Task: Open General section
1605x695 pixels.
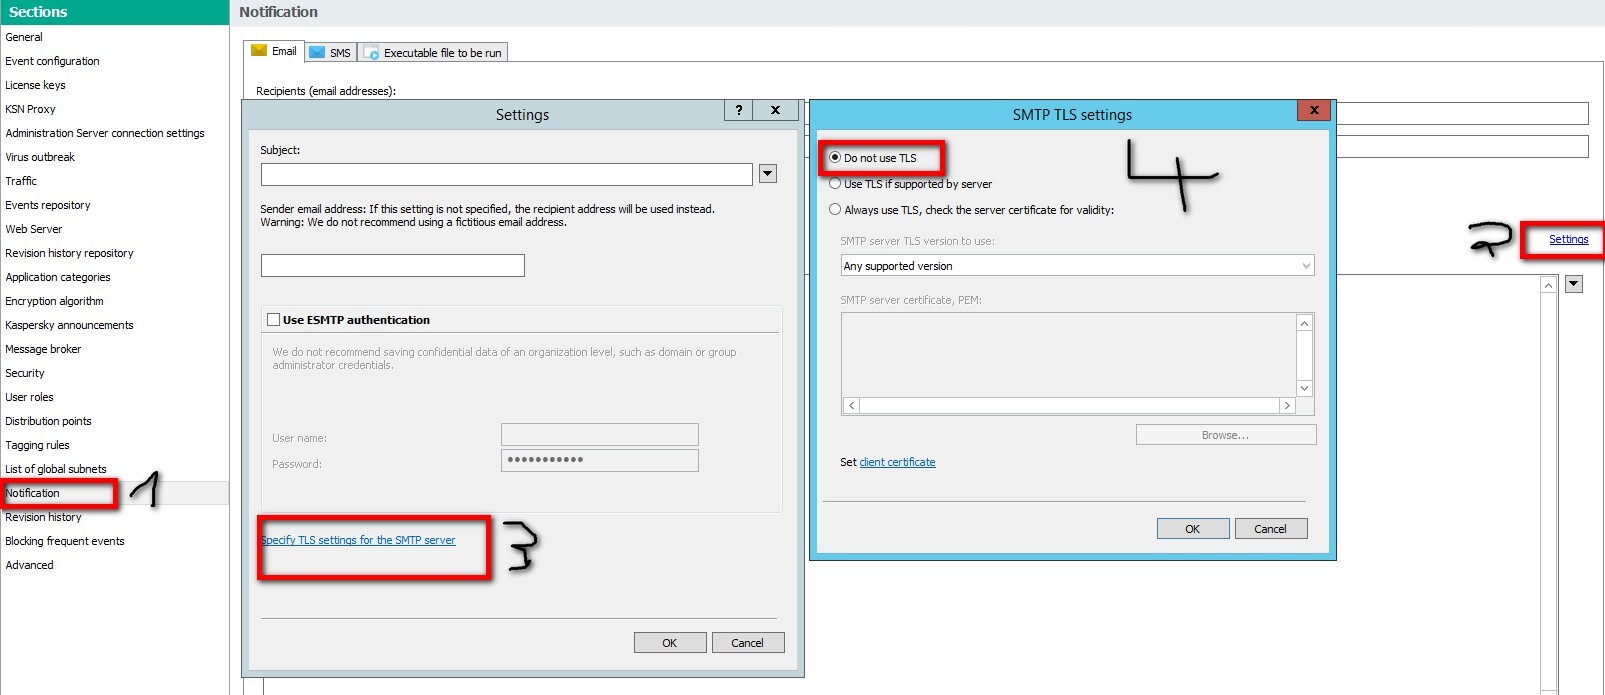Action: [x=24, y=37]
